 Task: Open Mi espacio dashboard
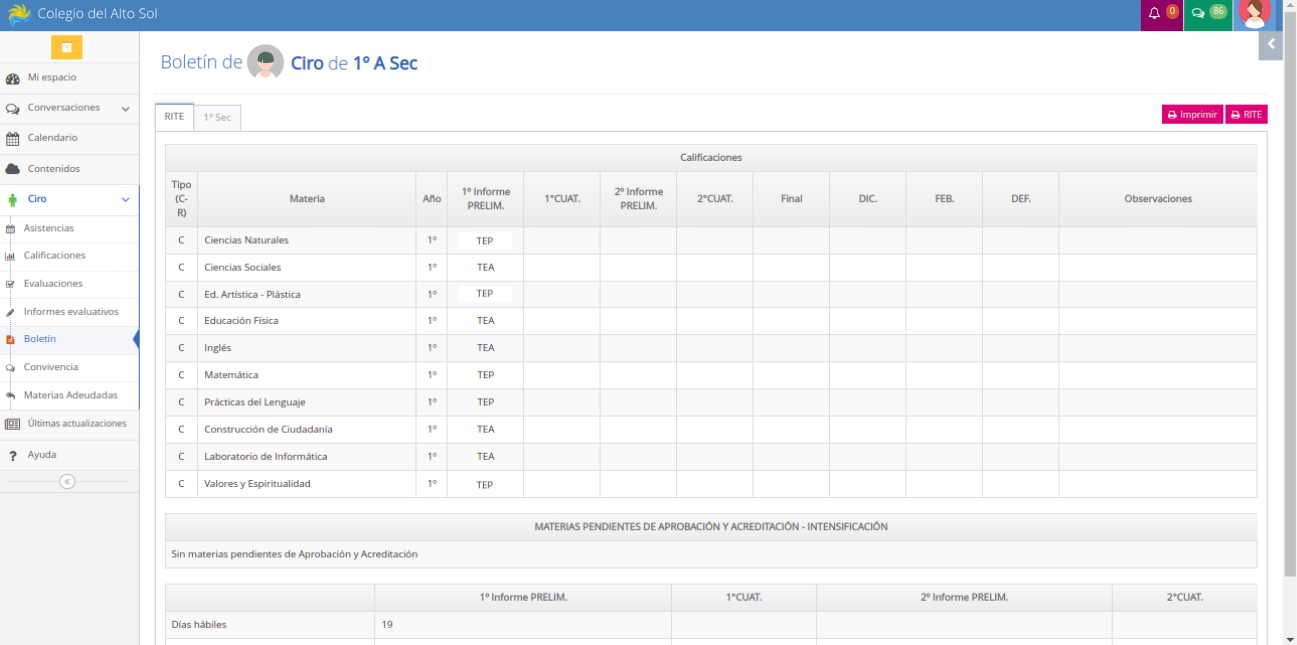pos(52,77)
